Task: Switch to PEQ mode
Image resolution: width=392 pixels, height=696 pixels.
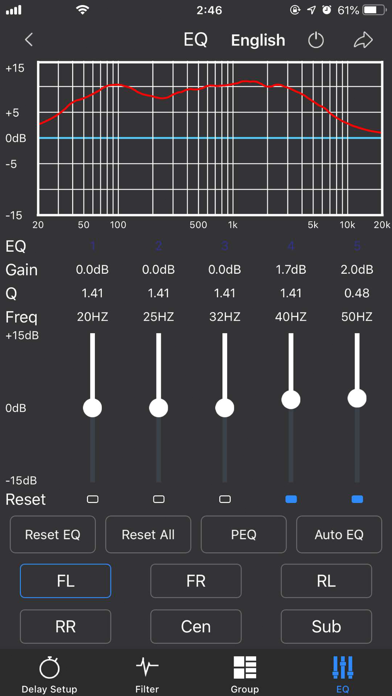Action: (244, 534)
